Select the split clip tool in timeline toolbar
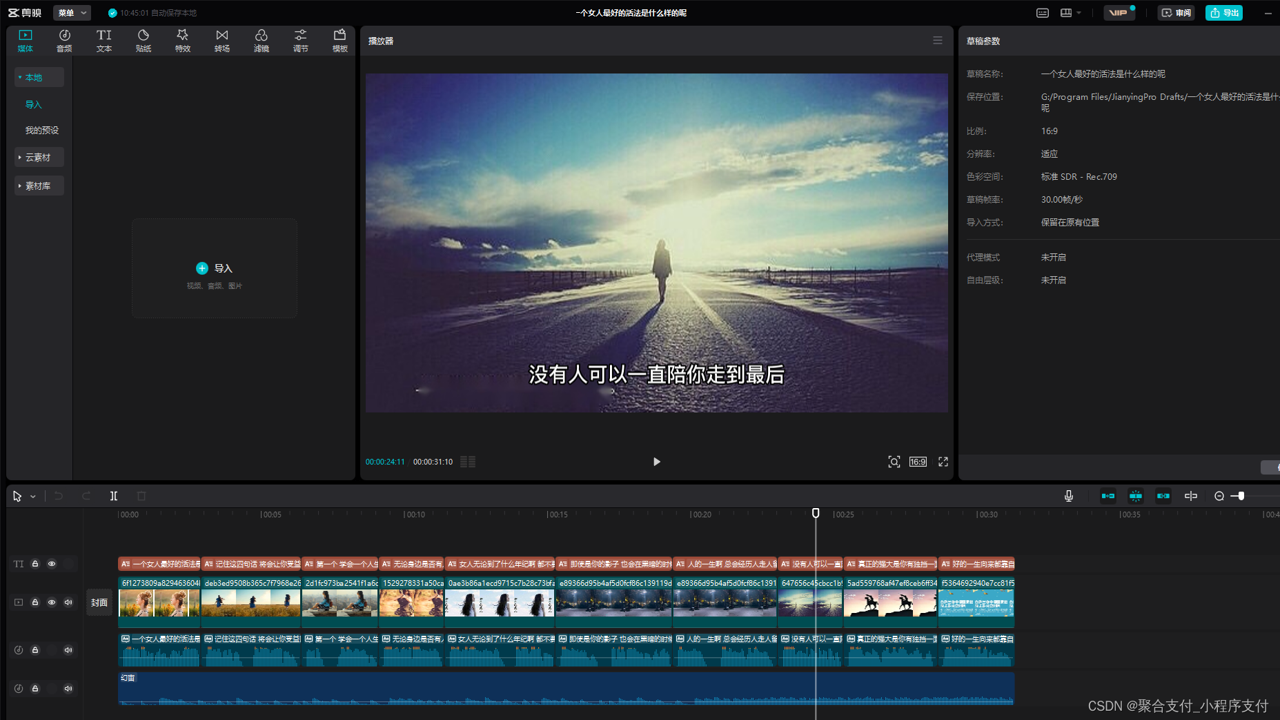This screenshot has height=720, width=1280. tap(114, 496)
